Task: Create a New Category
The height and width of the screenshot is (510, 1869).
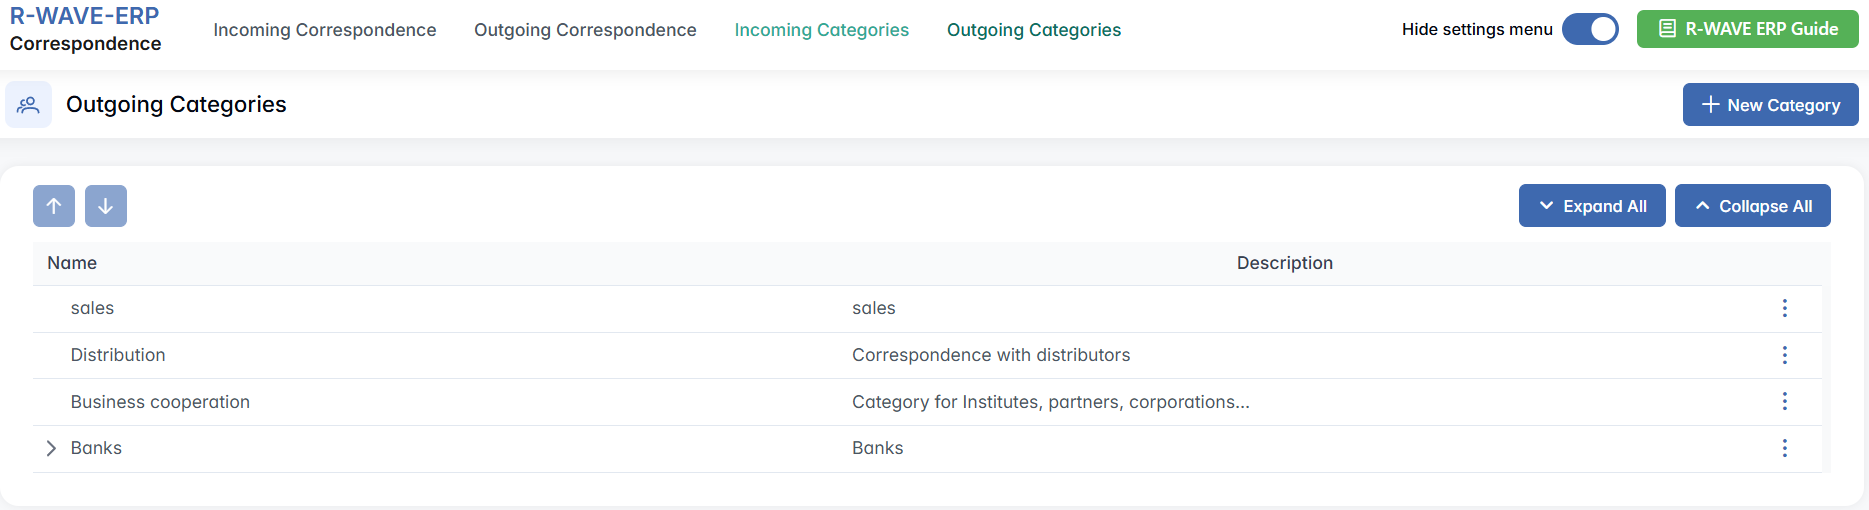Action: (x=1770, y=105)
